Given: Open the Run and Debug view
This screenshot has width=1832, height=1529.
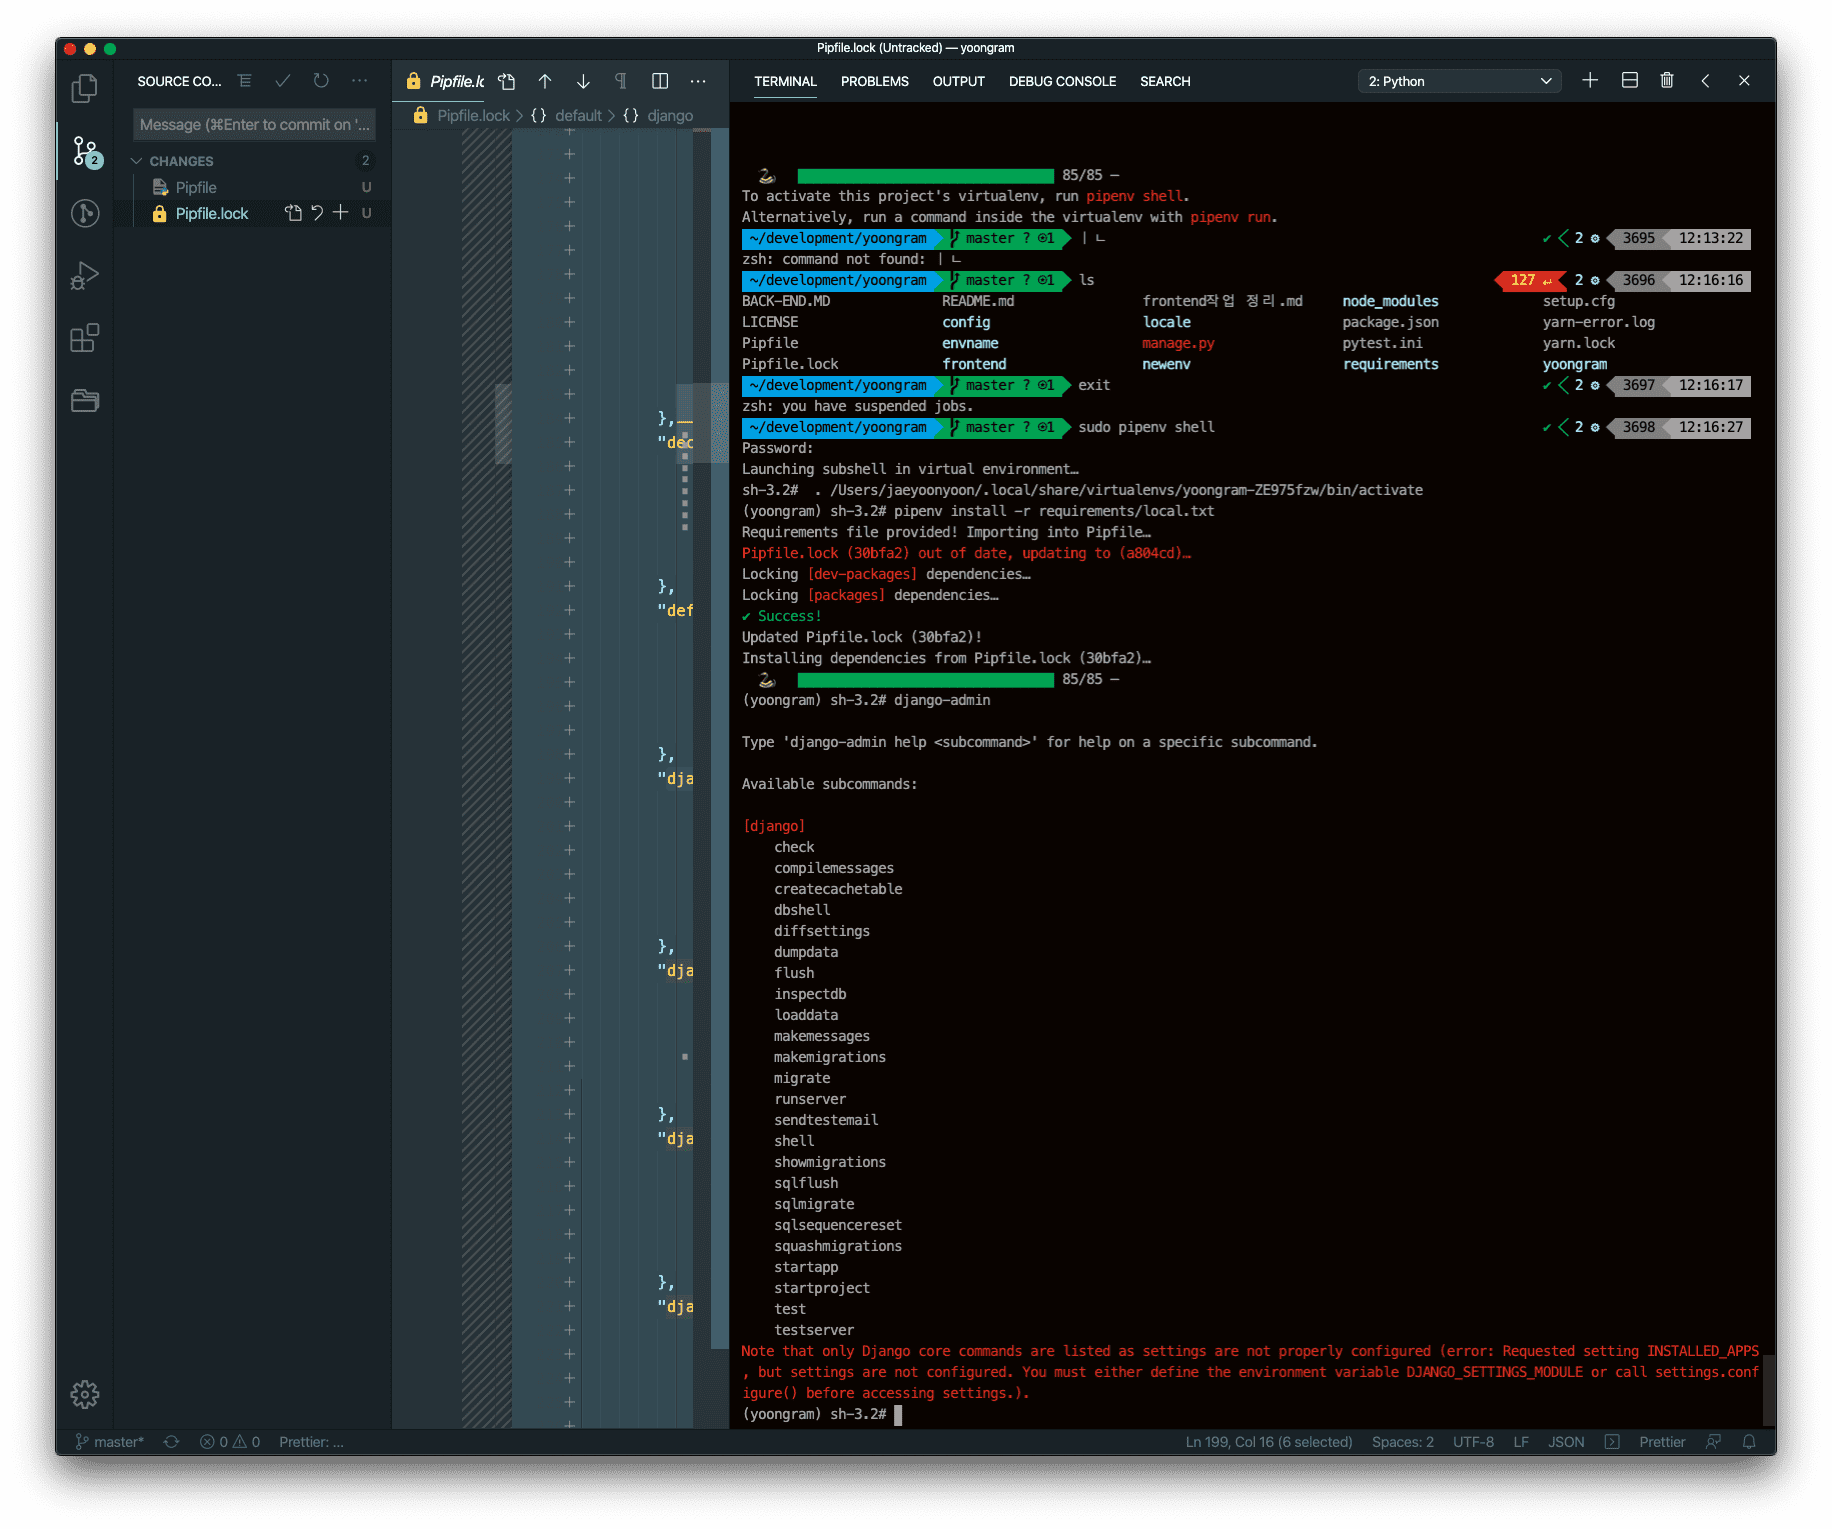Looking at the screenshot, I should pos(85,276).
